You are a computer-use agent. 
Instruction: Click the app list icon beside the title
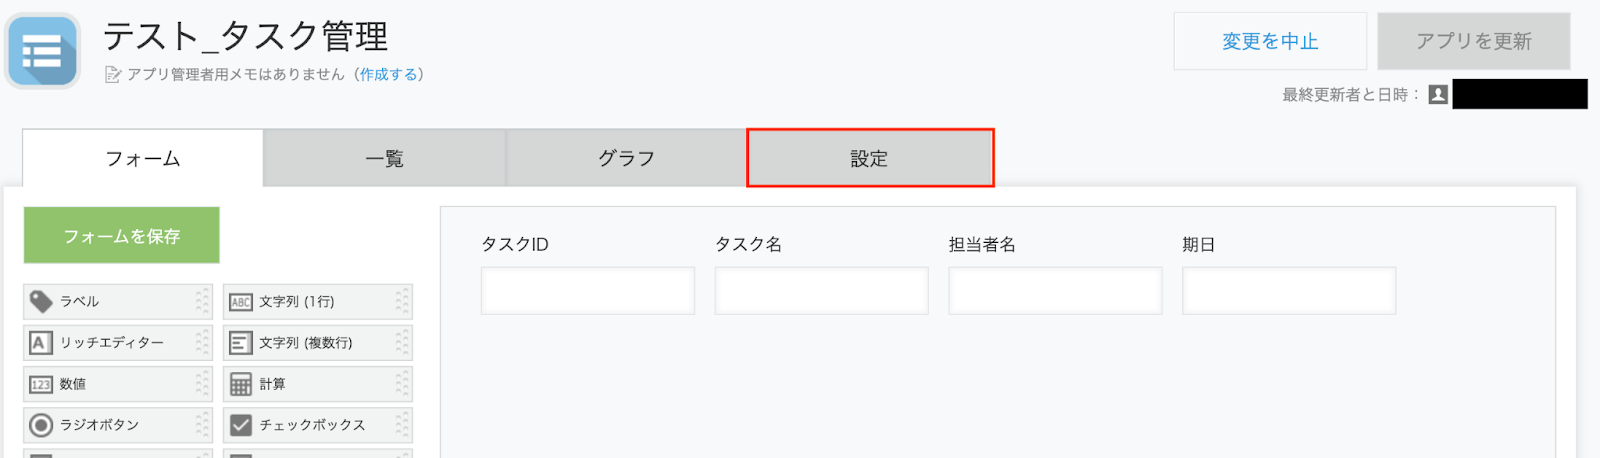click(x=42, y=50)
